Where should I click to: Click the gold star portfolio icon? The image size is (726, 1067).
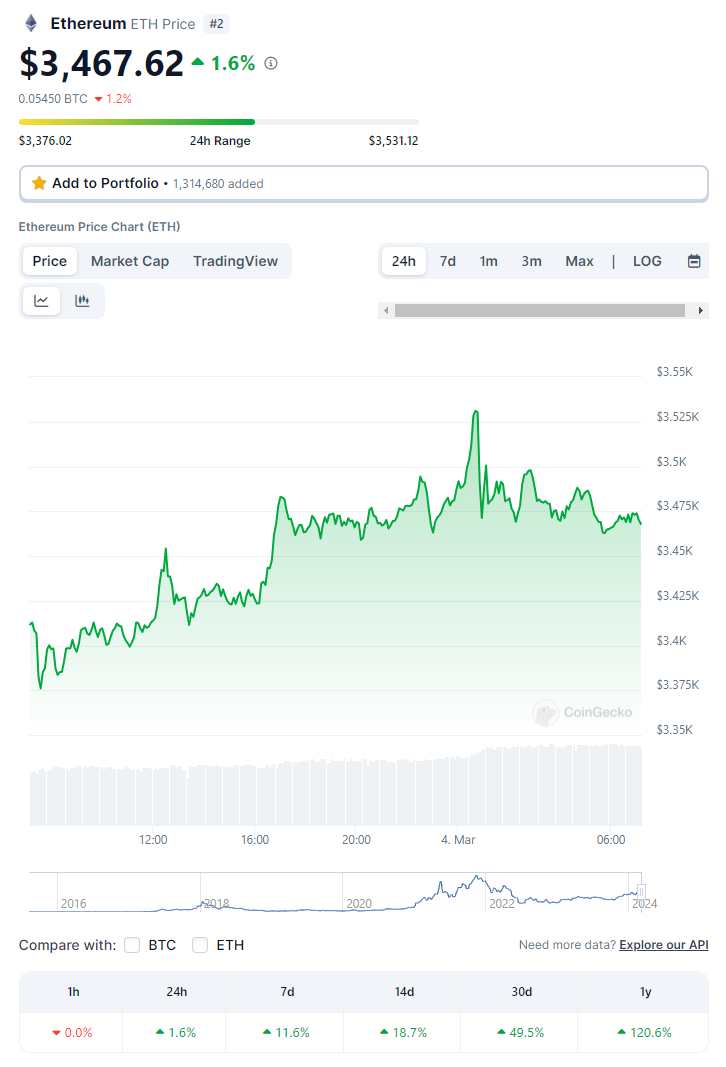tap(39, 183)
